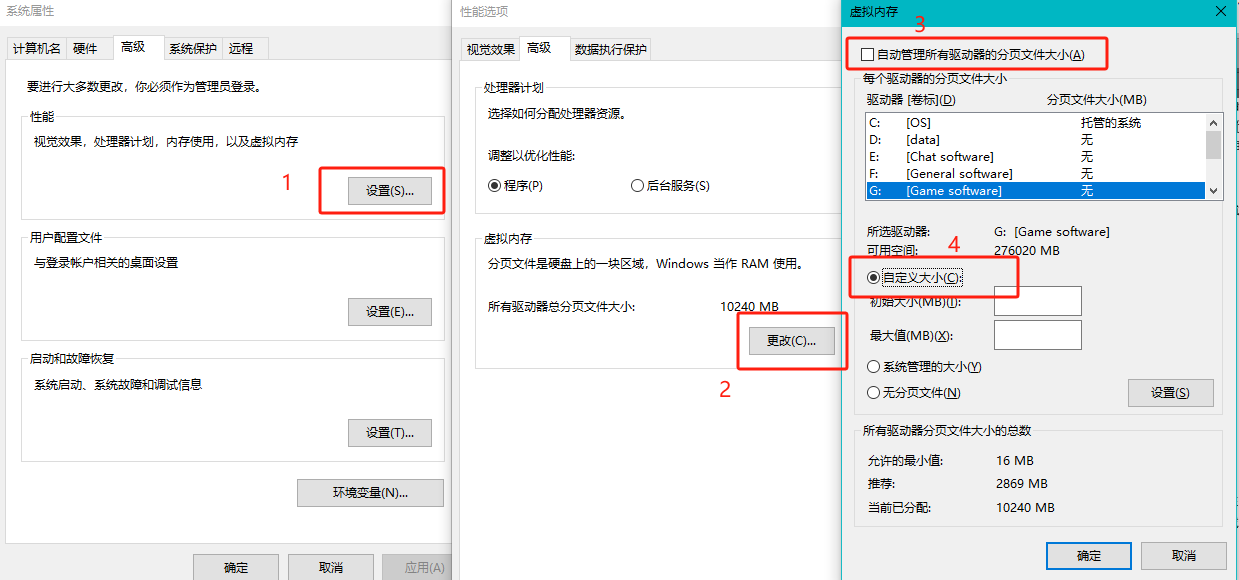Choose 程序 processor scheduling option

coord(494,186)
